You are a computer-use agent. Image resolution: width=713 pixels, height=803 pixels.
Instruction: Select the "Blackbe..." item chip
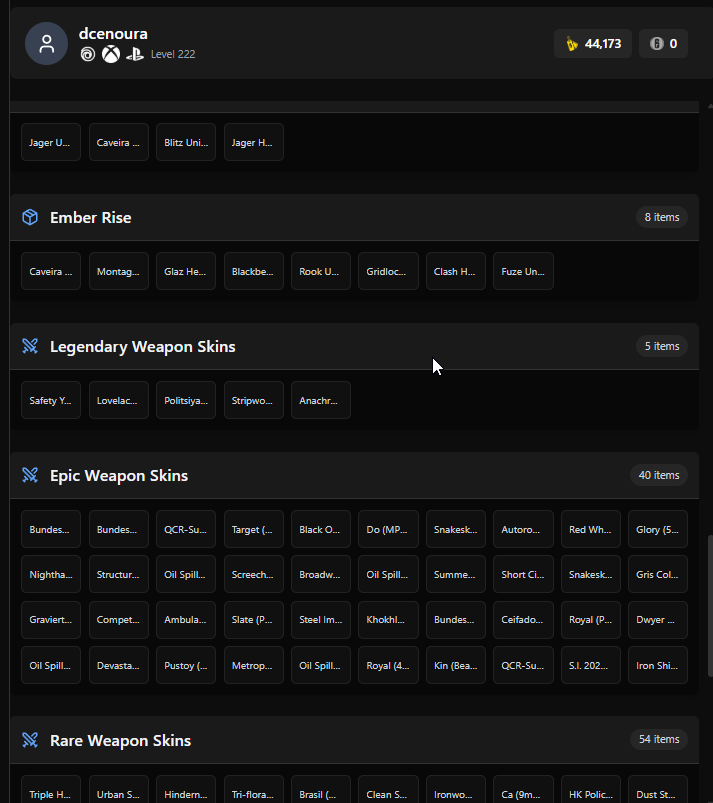click(254, 271)
